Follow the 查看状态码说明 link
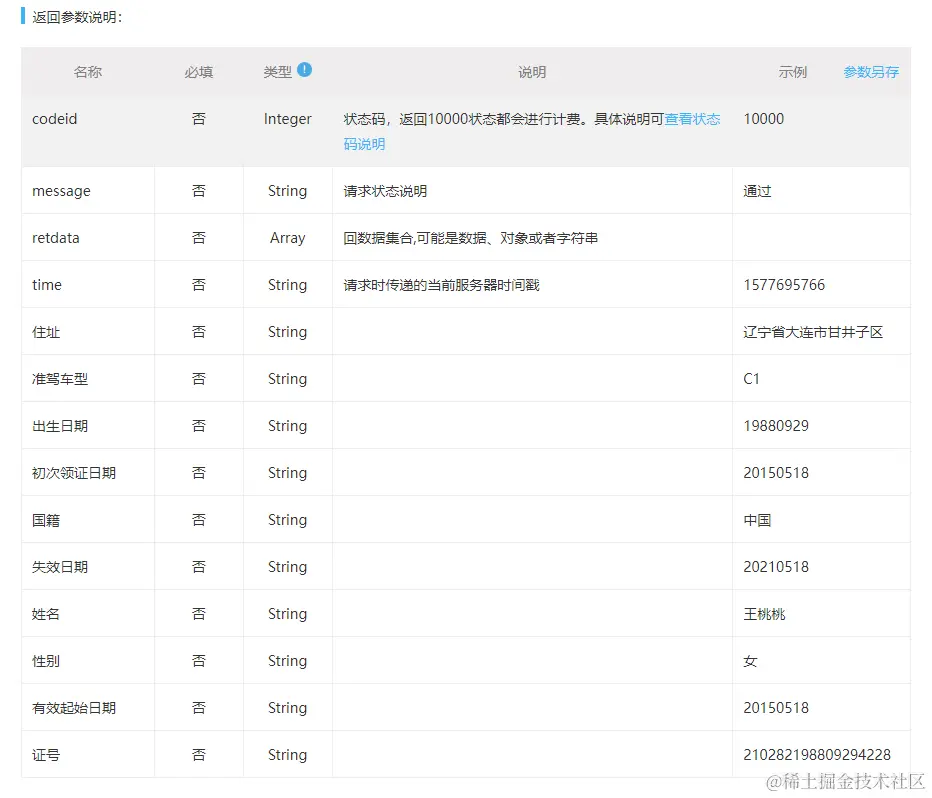Viewport: 932px width, 798px height. (692, 119)
